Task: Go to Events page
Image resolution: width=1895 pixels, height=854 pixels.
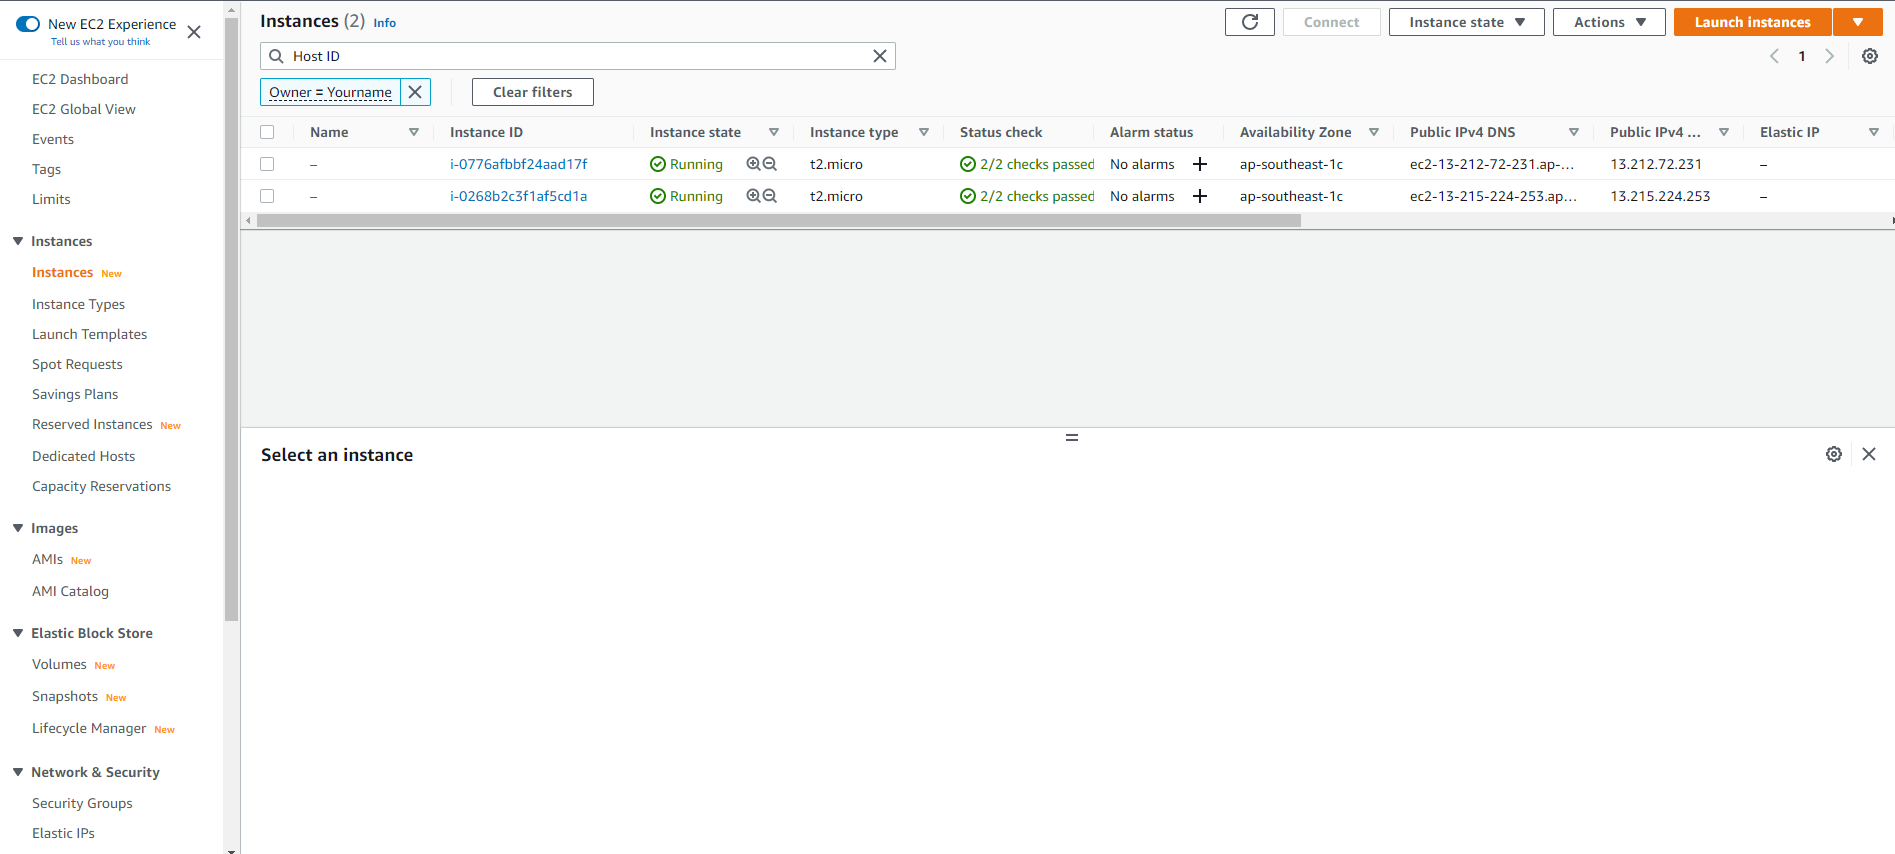Action: point(53,139)
